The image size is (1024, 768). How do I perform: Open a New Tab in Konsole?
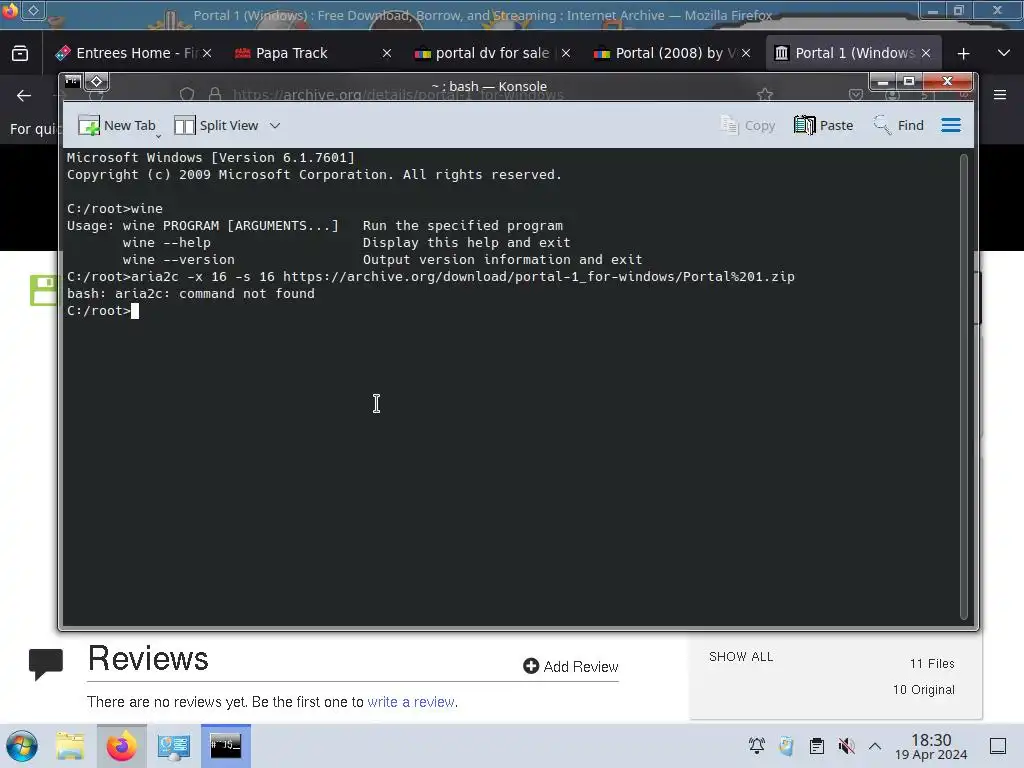117,125
